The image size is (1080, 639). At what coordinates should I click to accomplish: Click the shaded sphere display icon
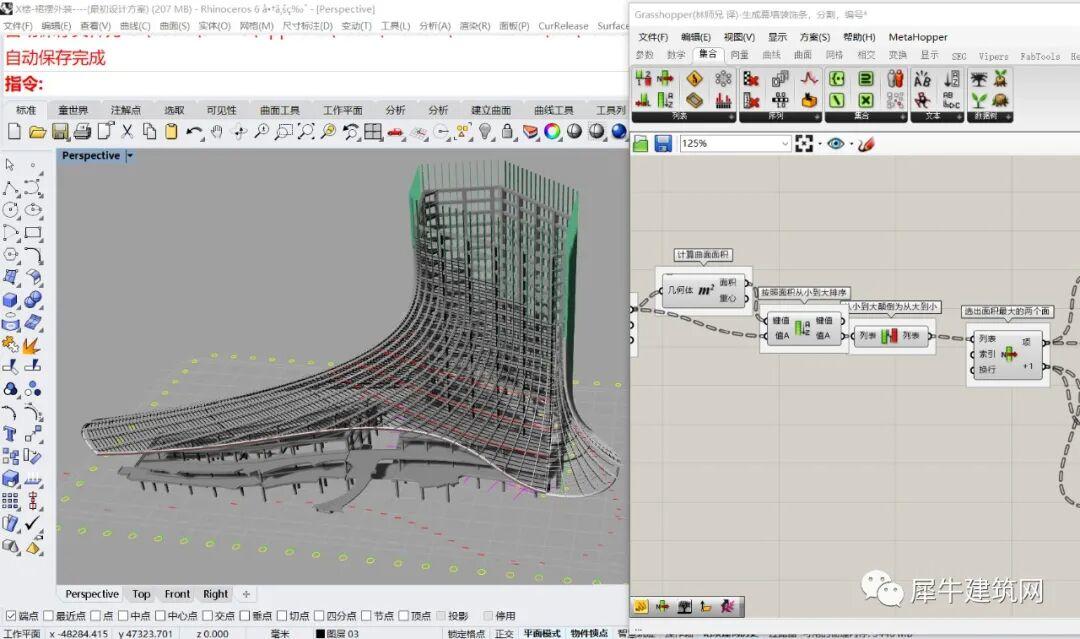574,131
